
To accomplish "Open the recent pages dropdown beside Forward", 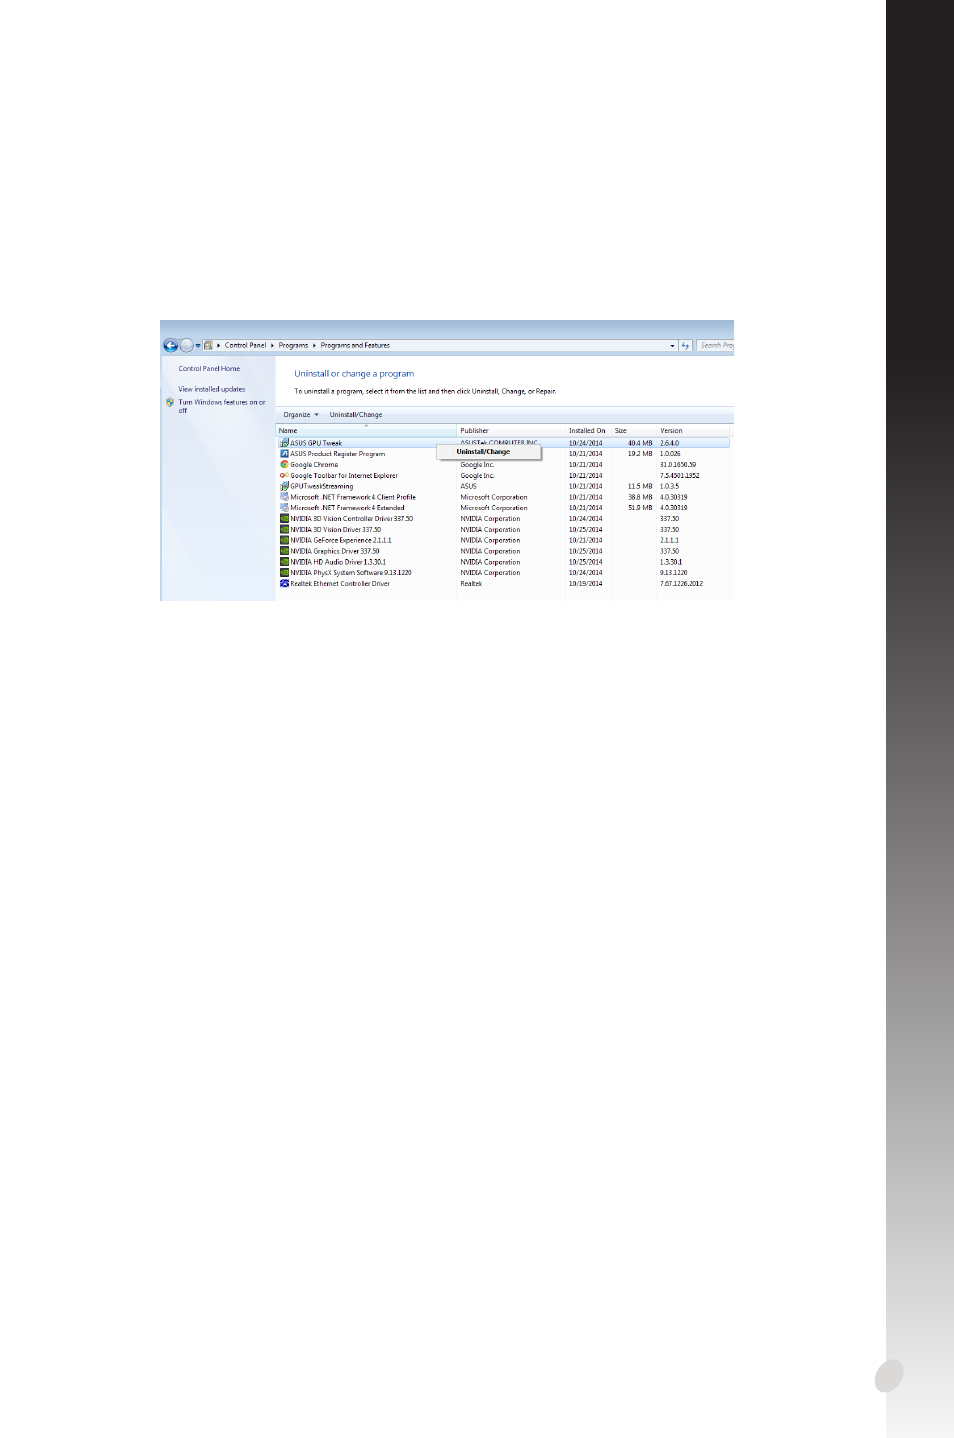I will point(198,345).
